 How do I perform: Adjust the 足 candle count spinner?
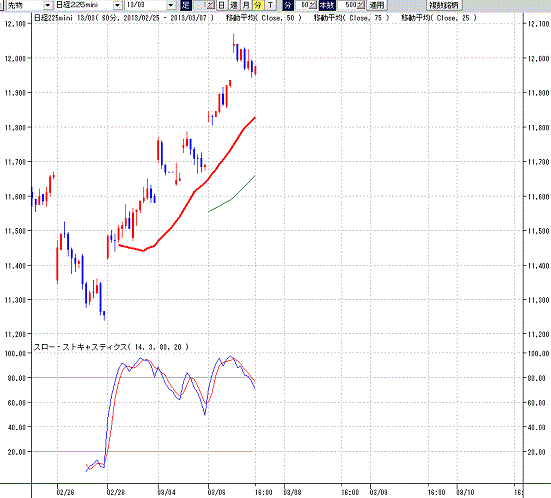pos(211,5)
